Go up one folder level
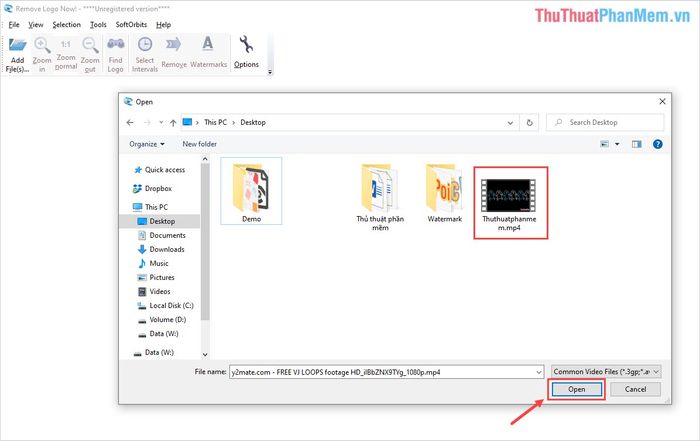Image resolution: width=700 pixels, height=441 pixels. [173, 123]
